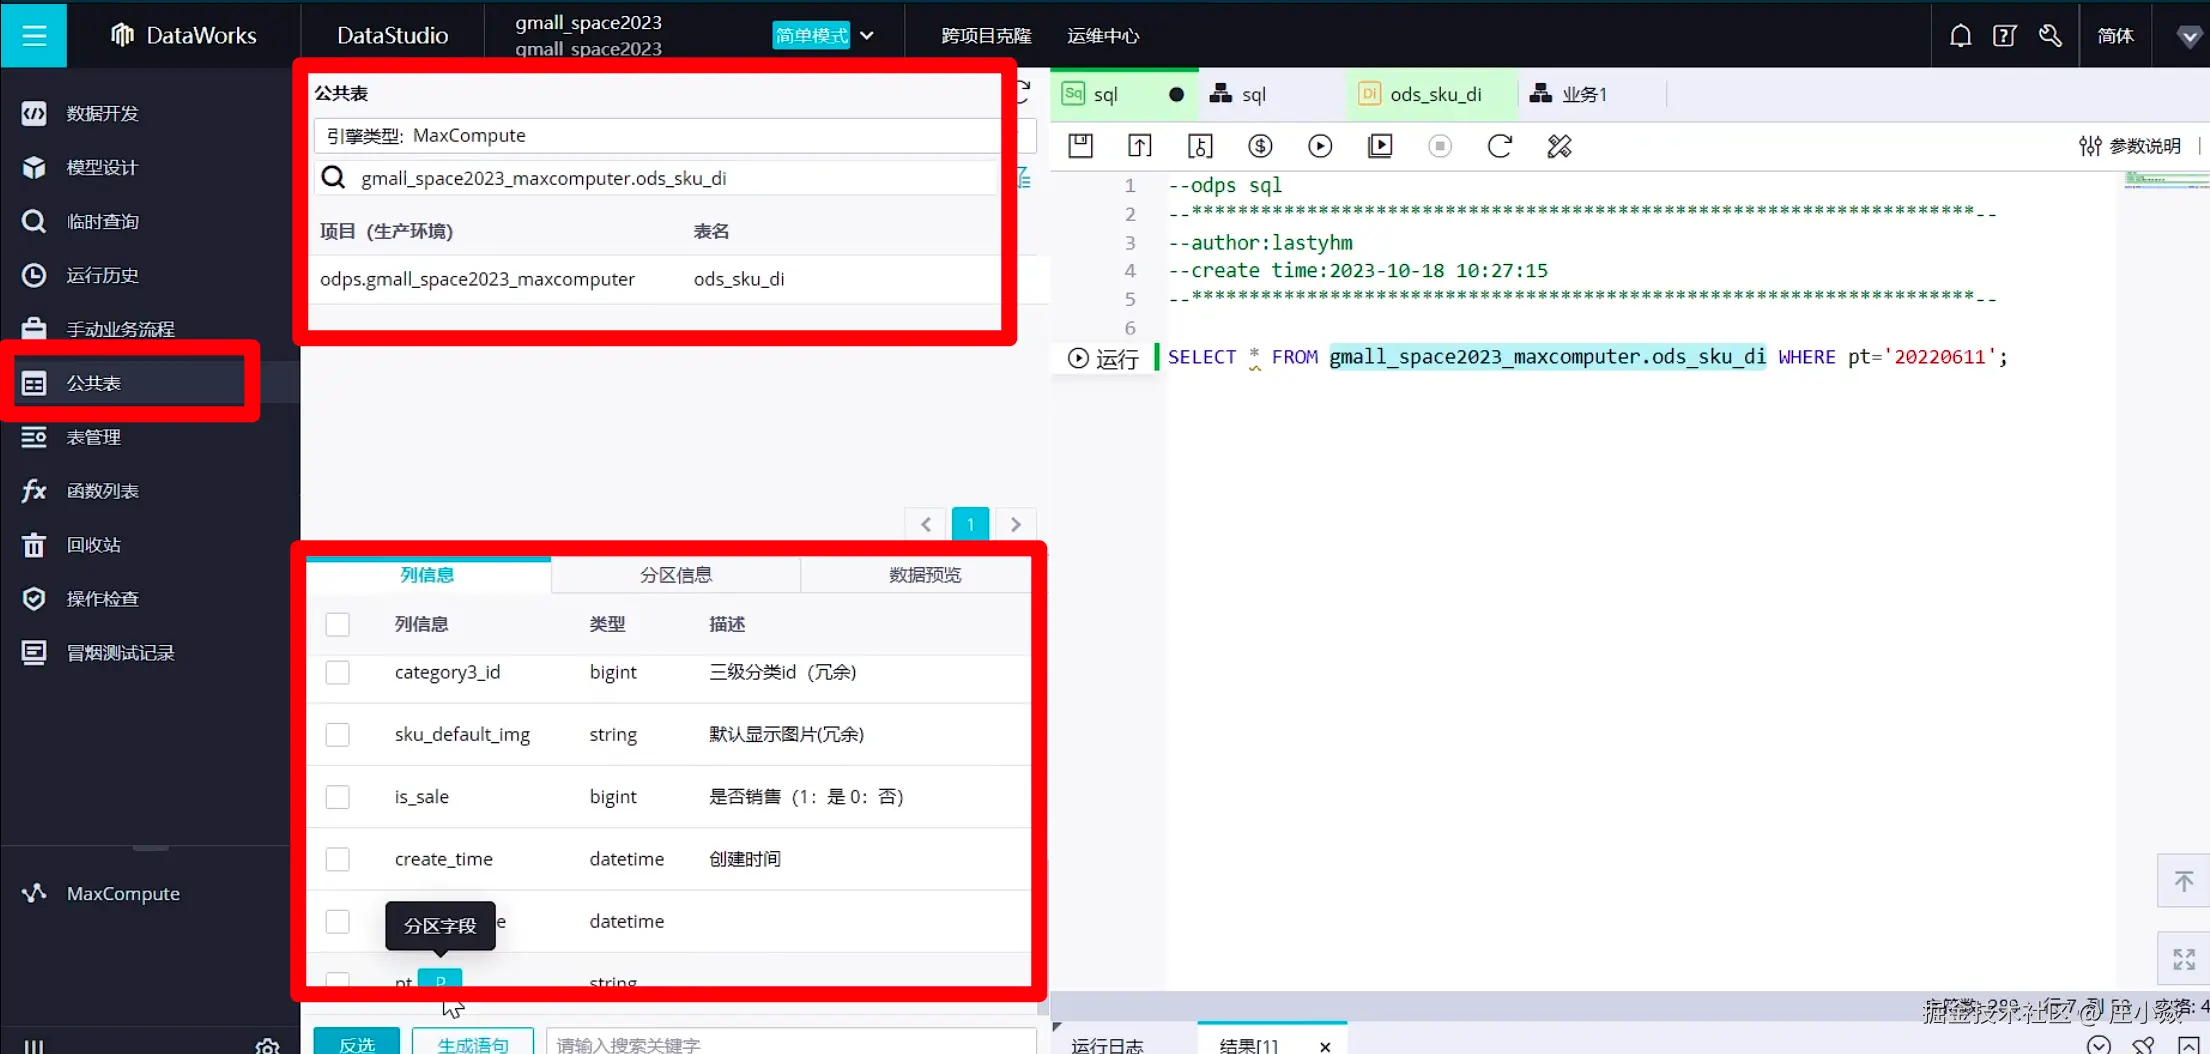Focus the column keyword search field
Screen dimensions: 2210x1054
(790, 1043)
